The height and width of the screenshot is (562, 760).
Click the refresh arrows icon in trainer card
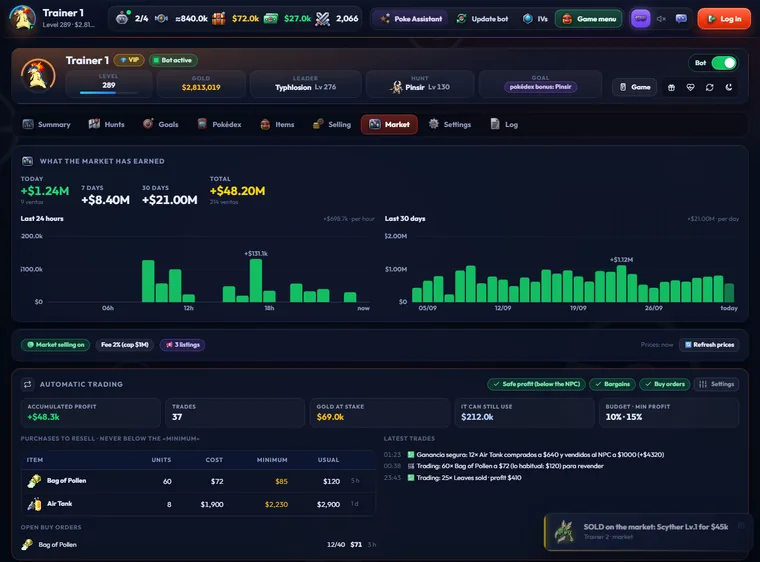pyautogui.click(x=710, y=87)
